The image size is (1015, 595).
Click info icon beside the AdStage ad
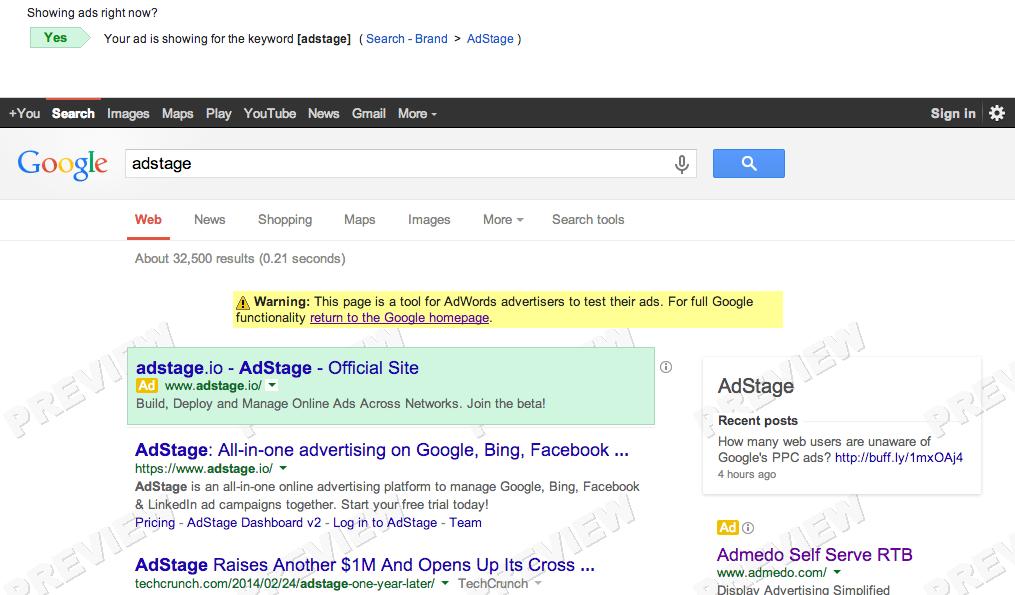click(x=666, y=367)
